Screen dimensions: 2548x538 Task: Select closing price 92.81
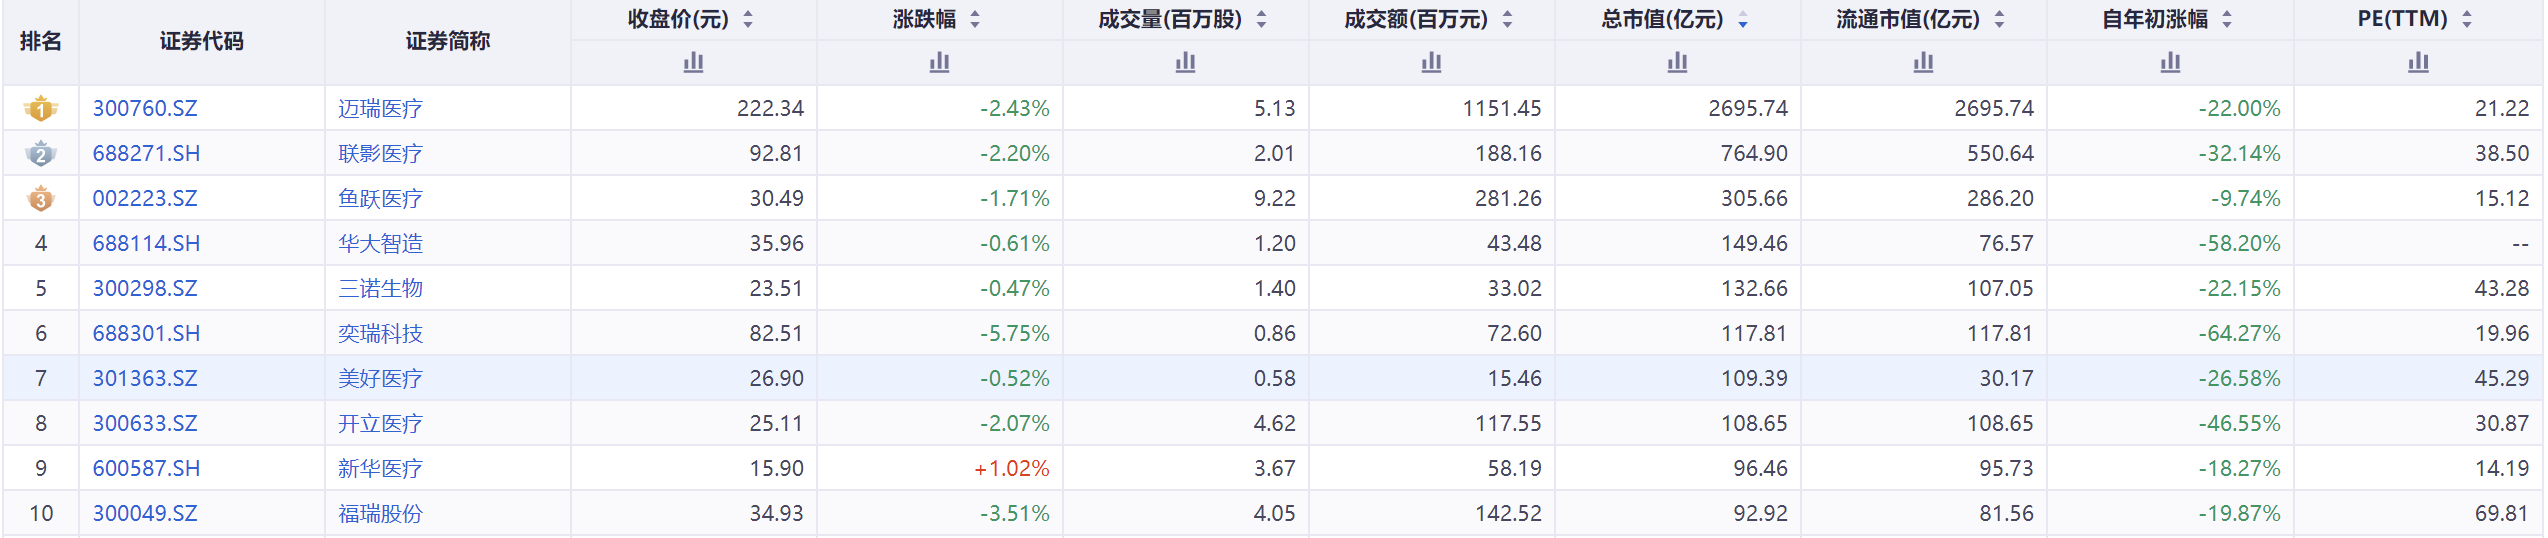point(776,153)
